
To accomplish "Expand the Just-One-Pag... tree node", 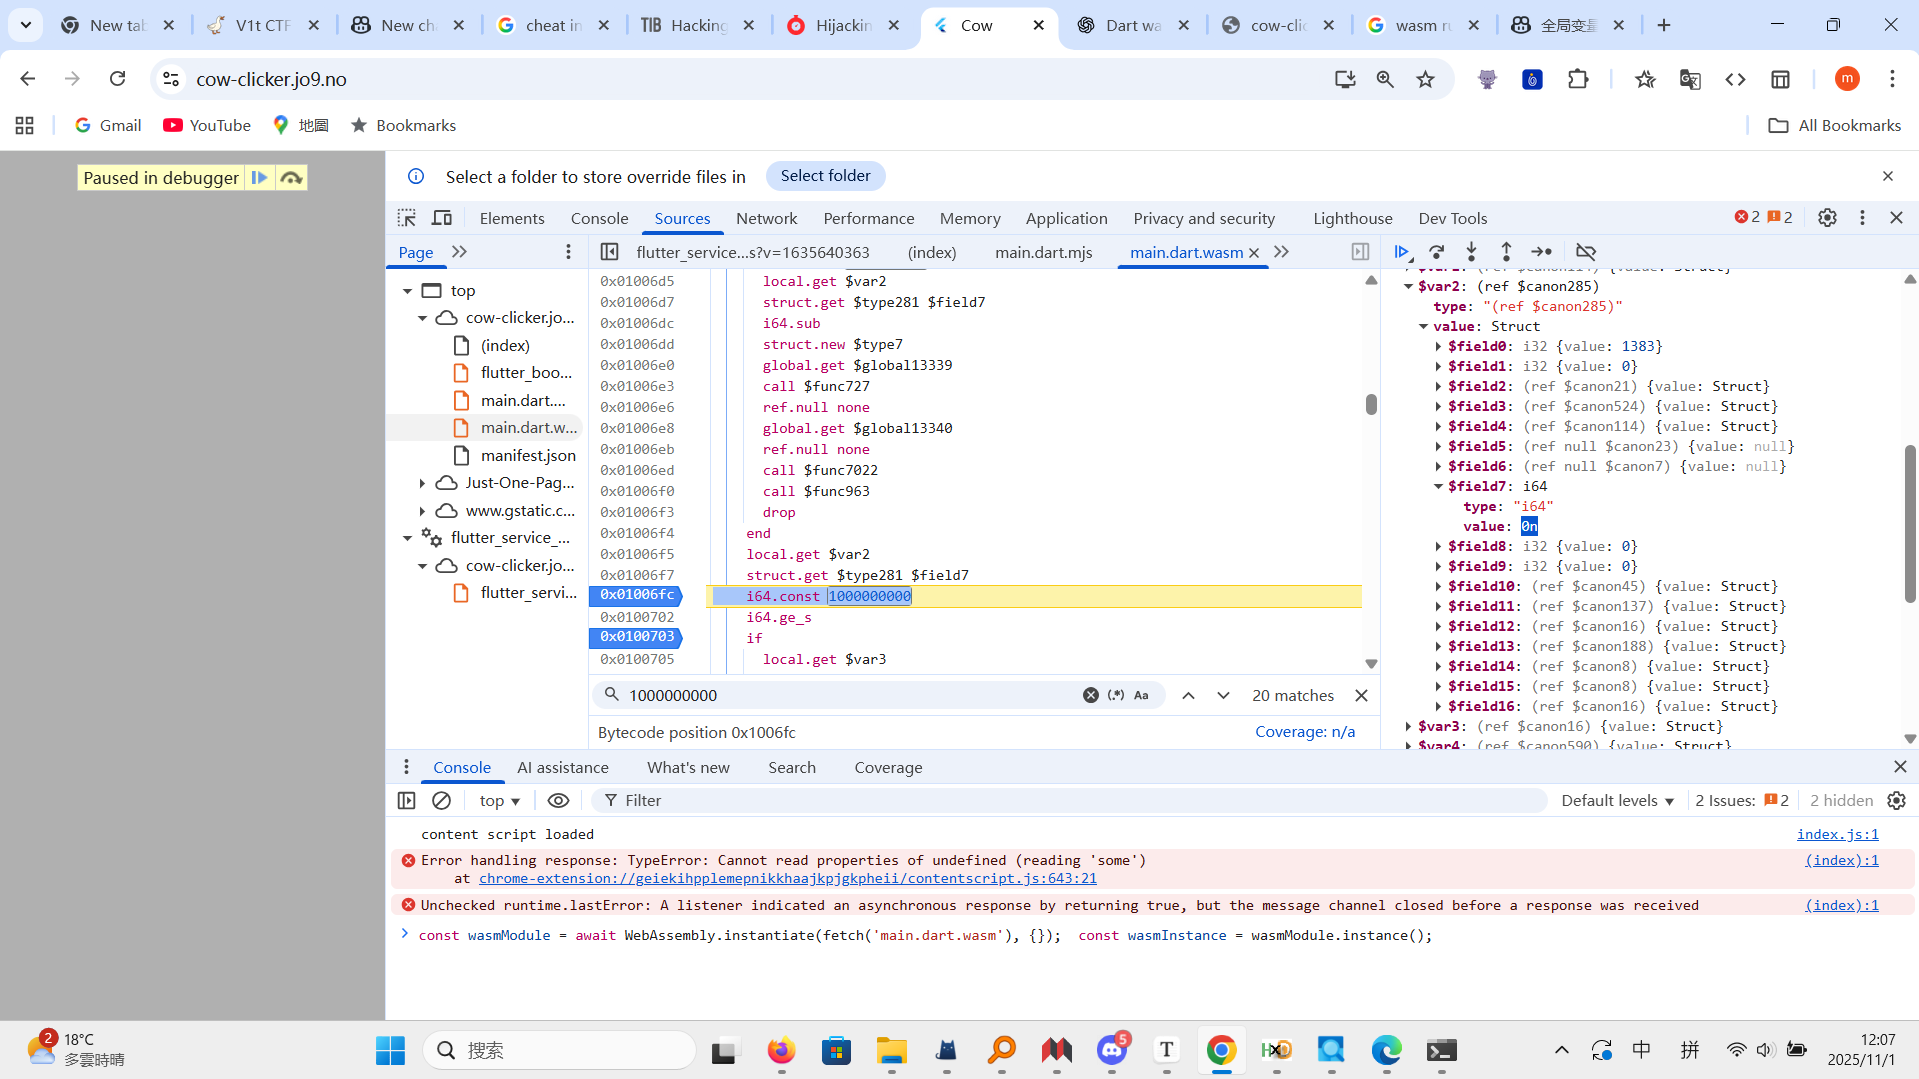I will pyautogui.click(x=422, y=483).
